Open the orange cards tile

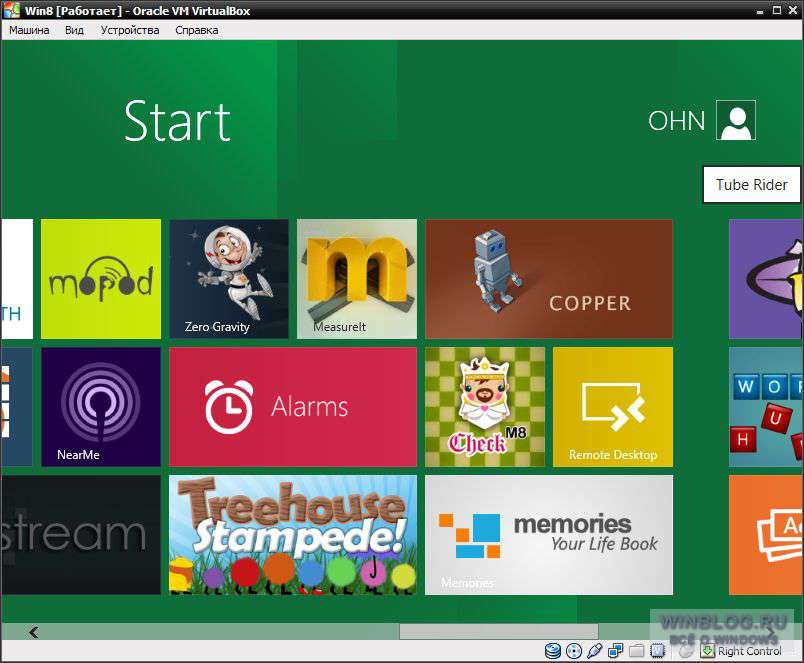[766, 535]
